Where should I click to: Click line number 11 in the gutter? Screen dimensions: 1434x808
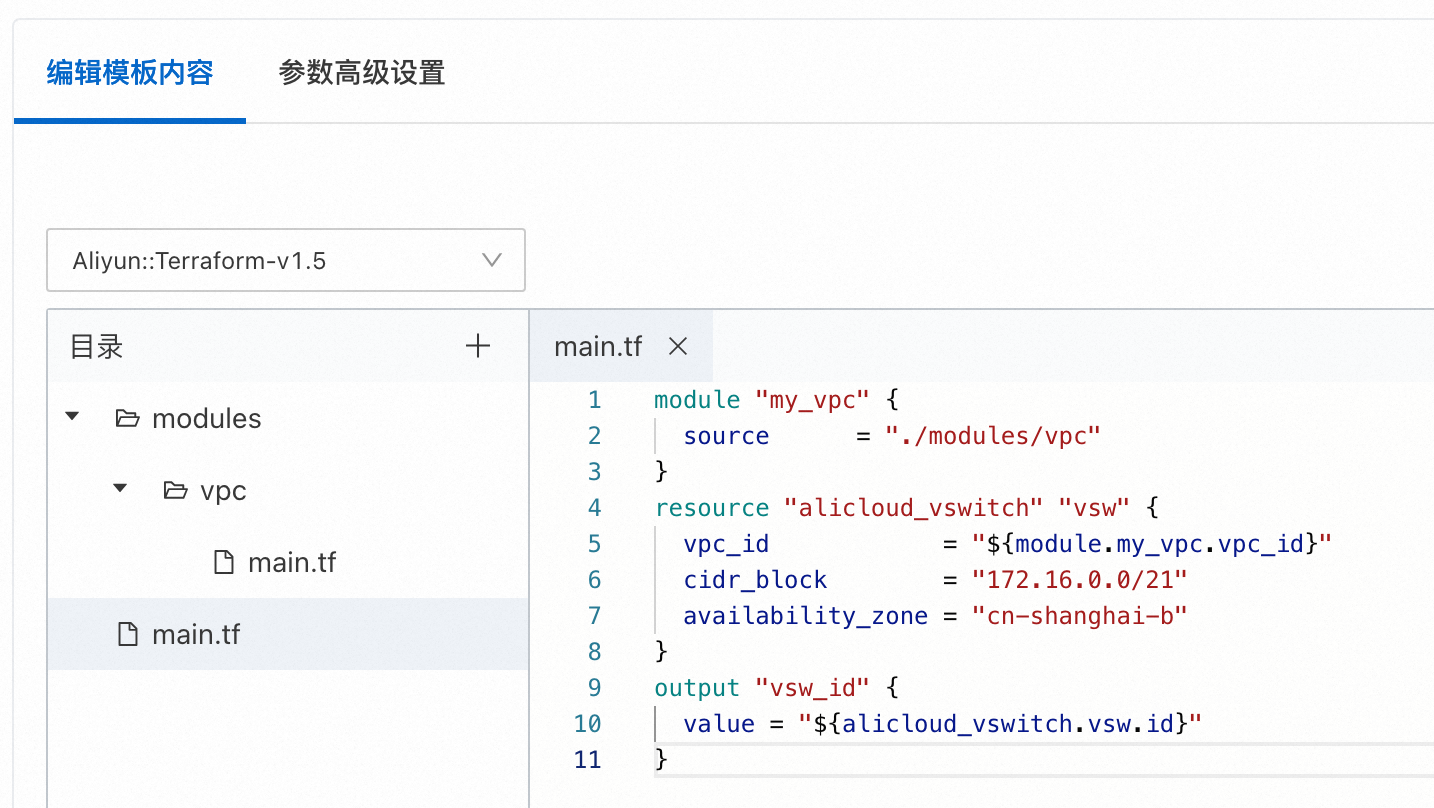tap(588, 760)
